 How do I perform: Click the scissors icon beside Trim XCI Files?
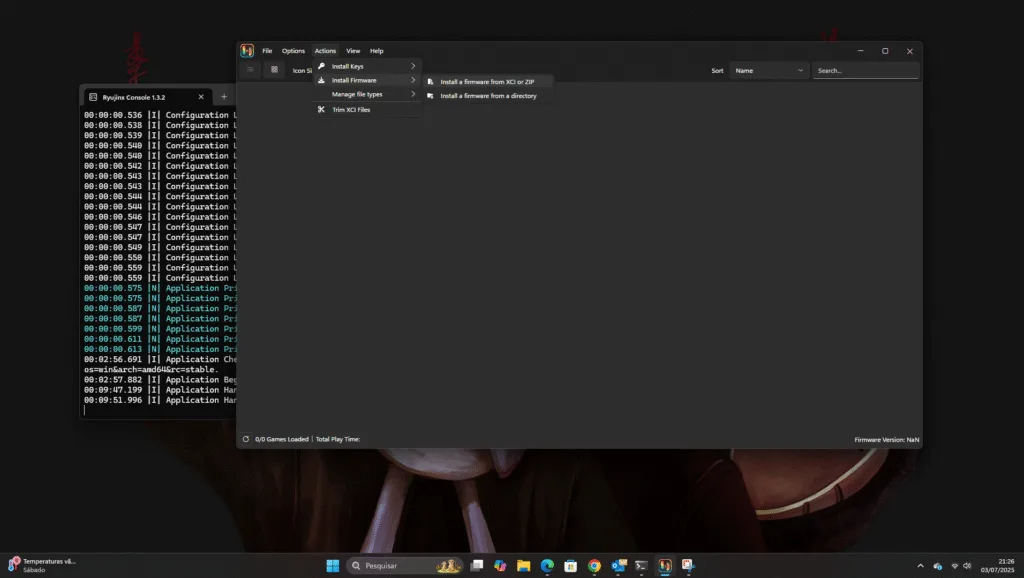coord(321,110)
